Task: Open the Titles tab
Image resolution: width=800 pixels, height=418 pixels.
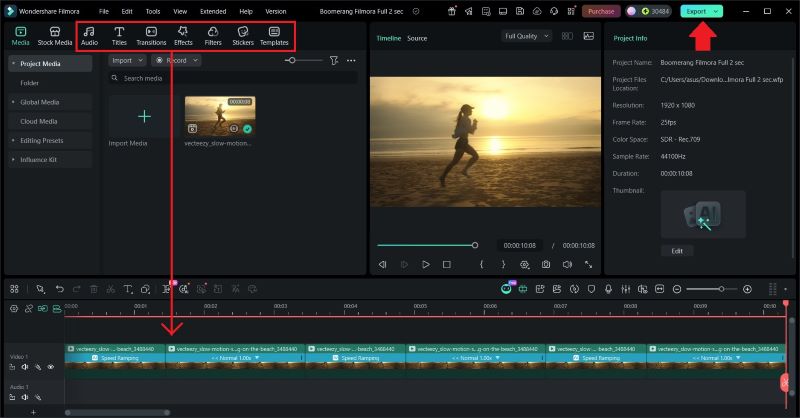Action: click(x=119, y=36)
